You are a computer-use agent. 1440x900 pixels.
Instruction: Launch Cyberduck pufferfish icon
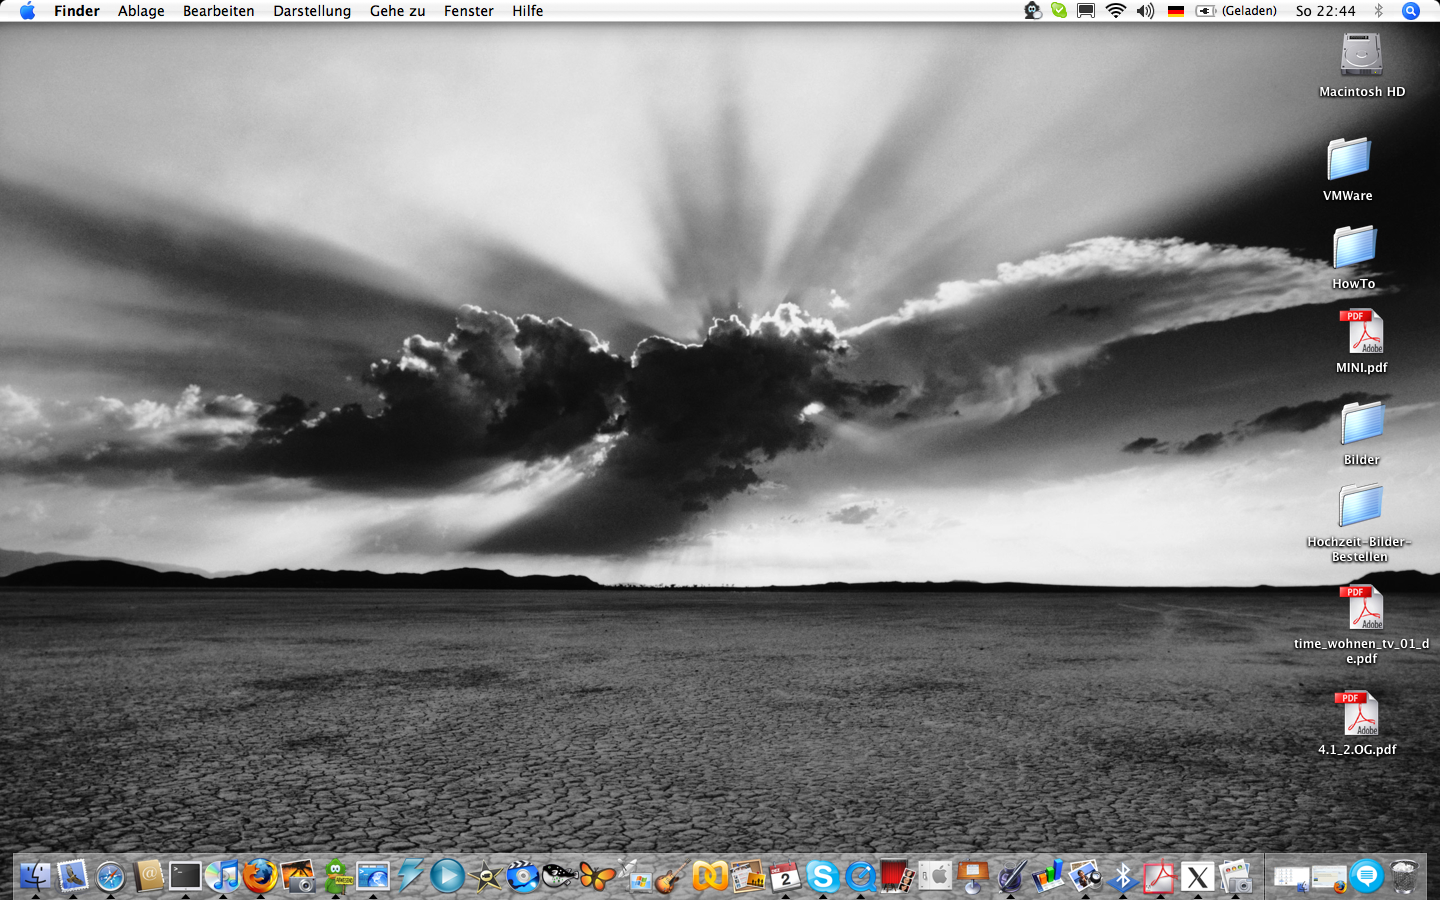(560, 877)
